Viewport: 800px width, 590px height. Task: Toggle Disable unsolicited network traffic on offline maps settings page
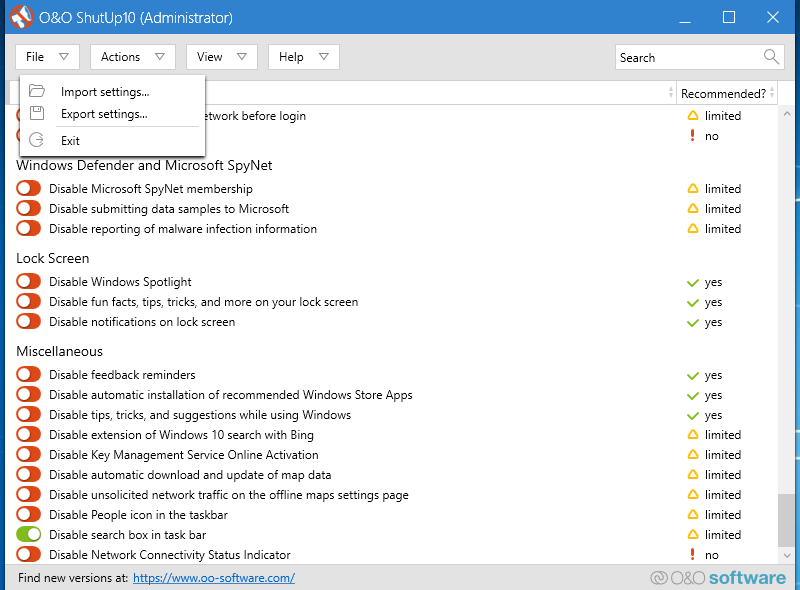[x=29, y=494]
